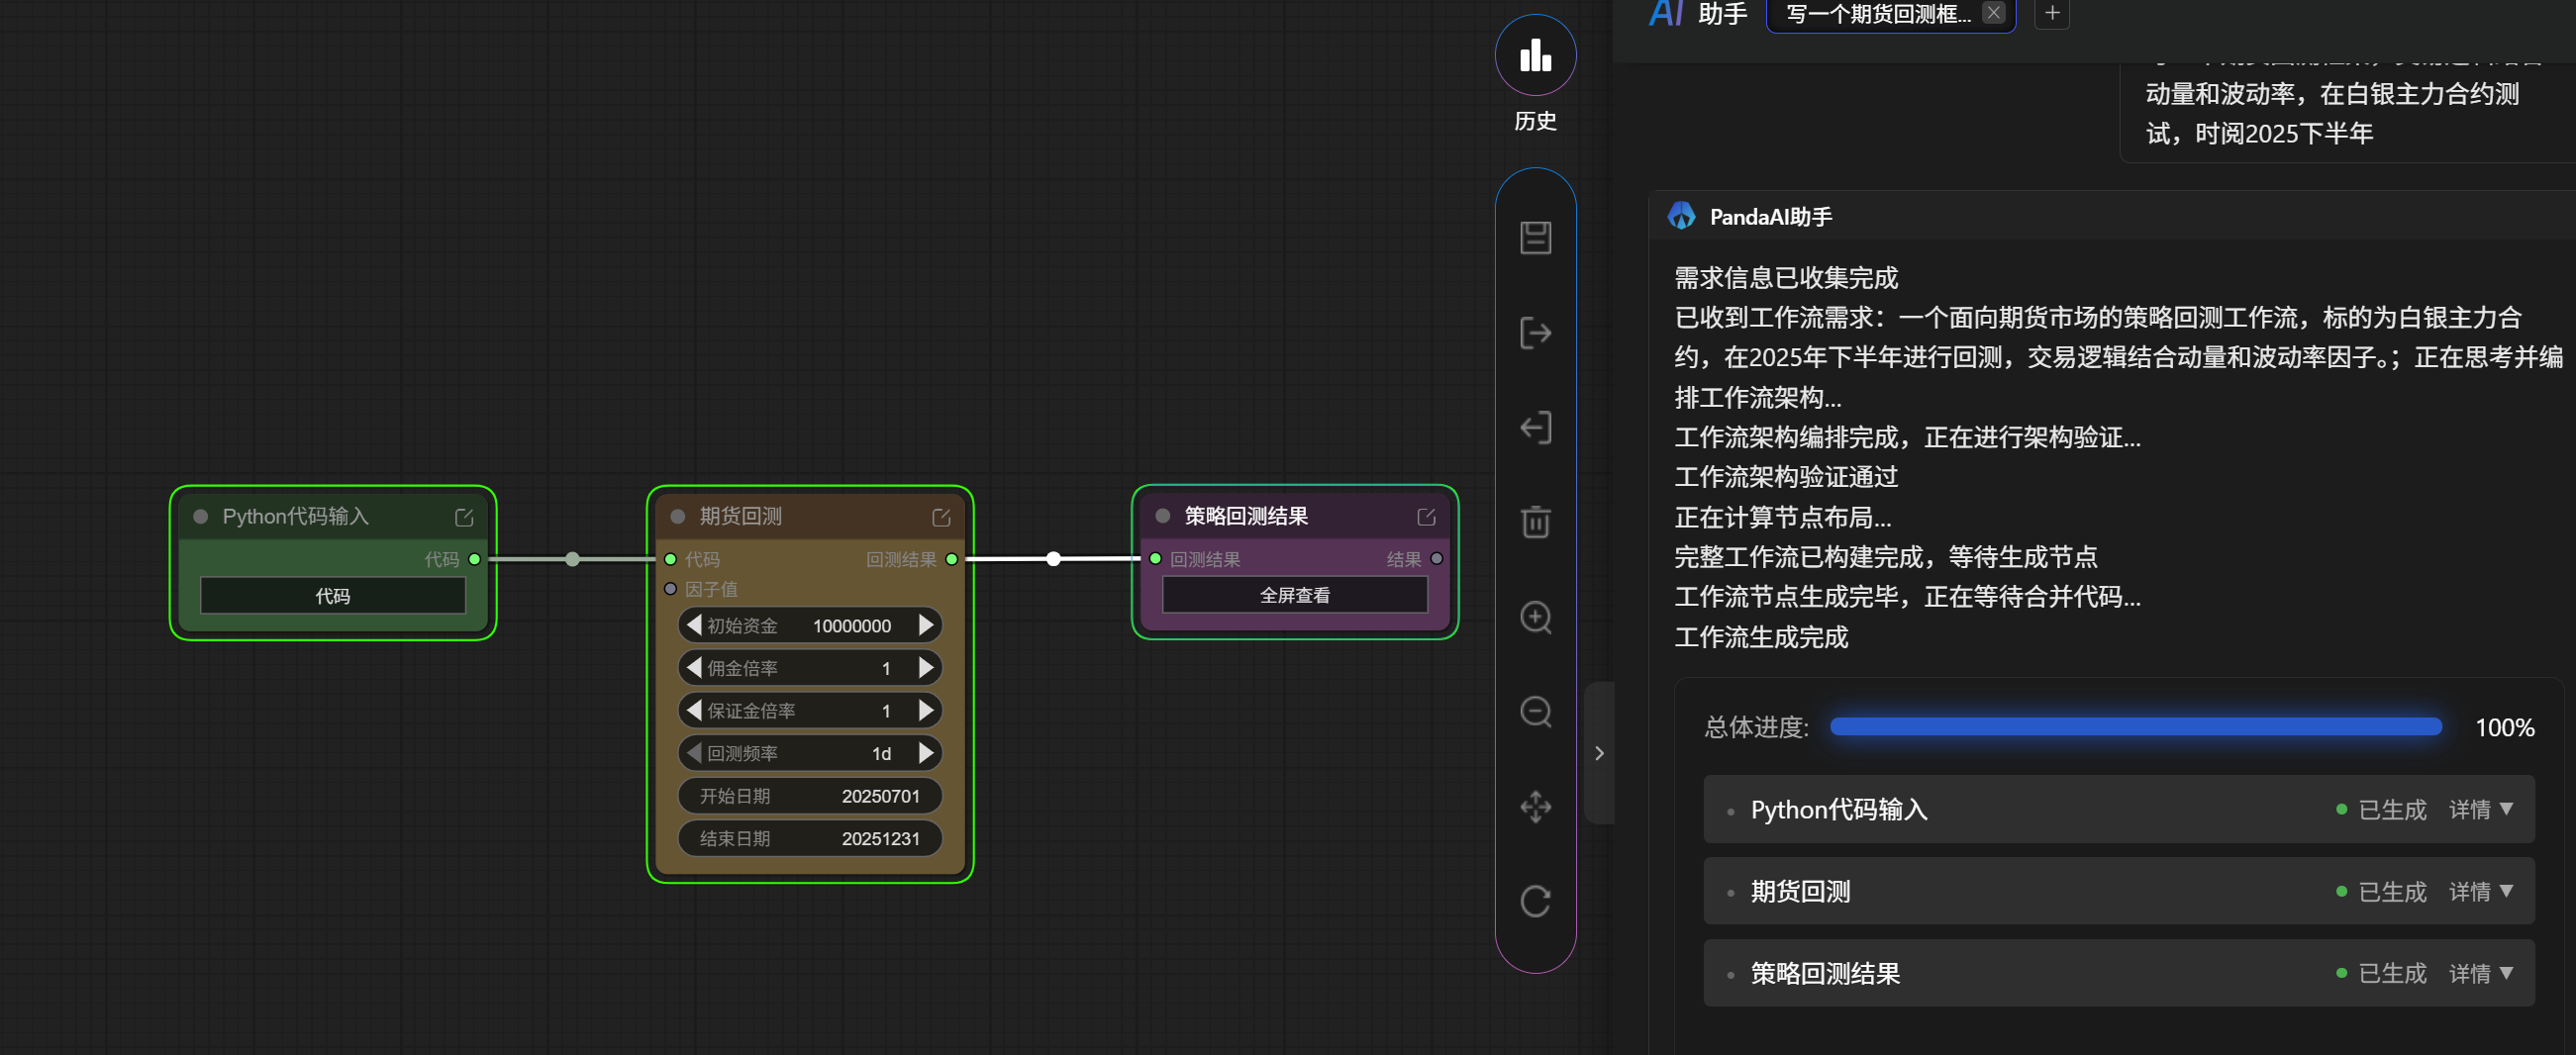Viewport: 2576px width, 1055px height.
Task: Edit the 开始日期 field 20250701
Action: pyautogui.click(x=810, y=795)
